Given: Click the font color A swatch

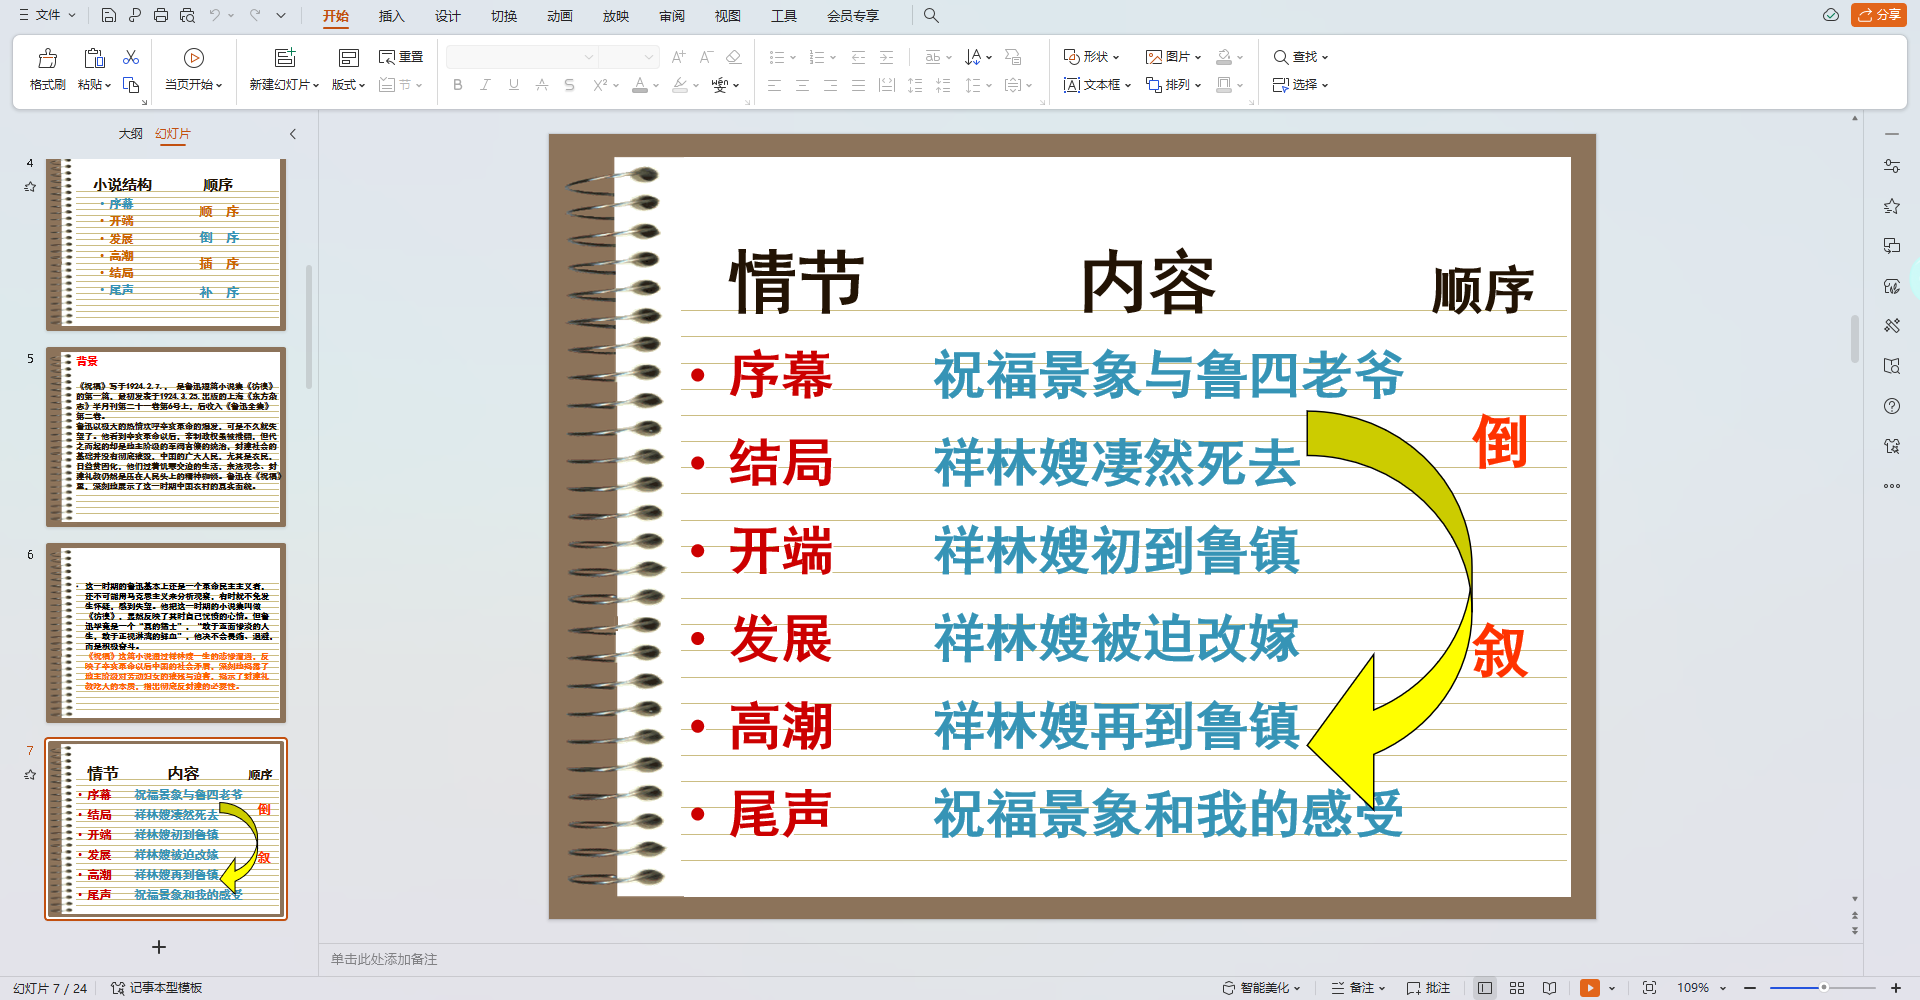Looking at the screenshot, I should (x=640, y=85).
